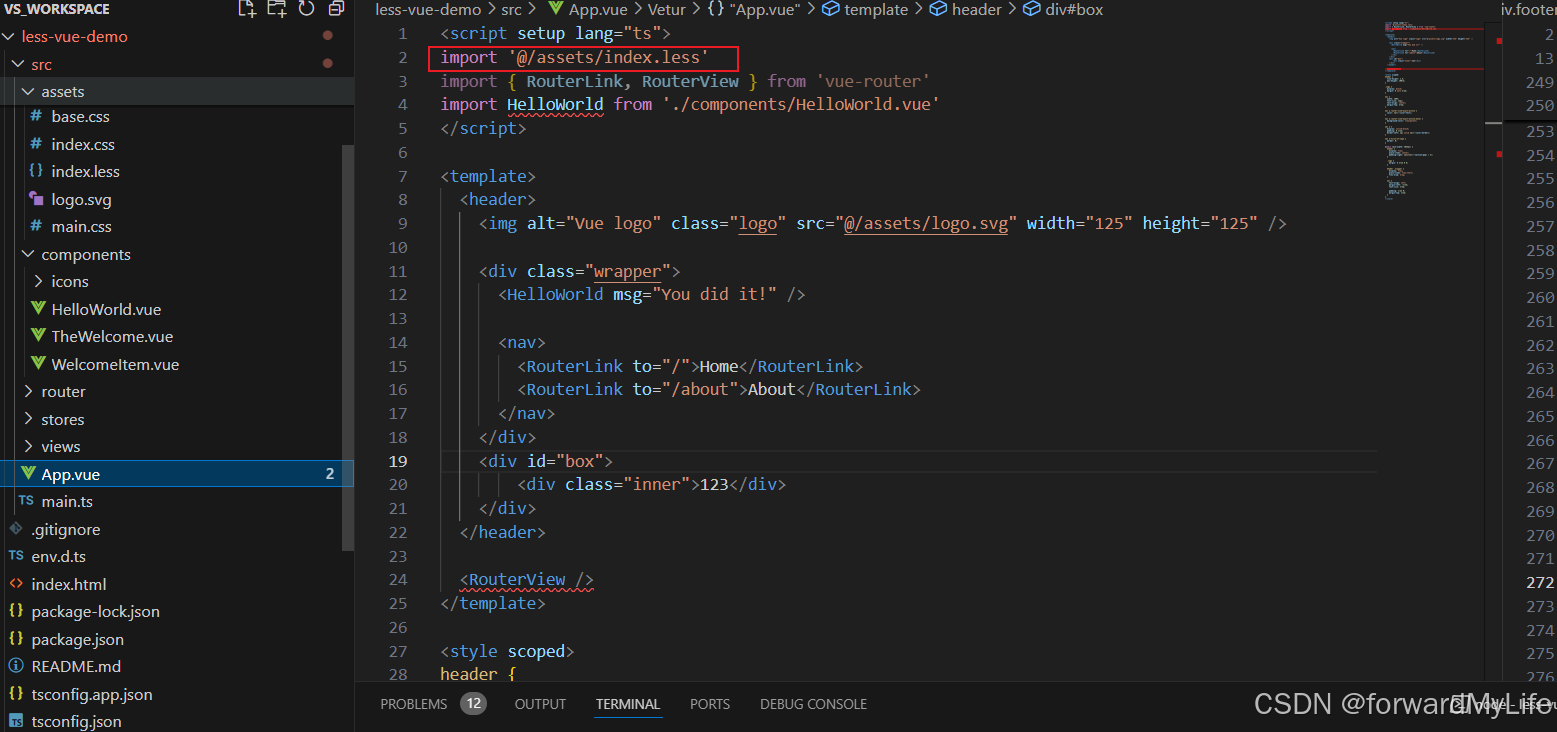Click the cube icon before breadcrumb div#box
1557x732 pixels.
[x=1031, y=9]
